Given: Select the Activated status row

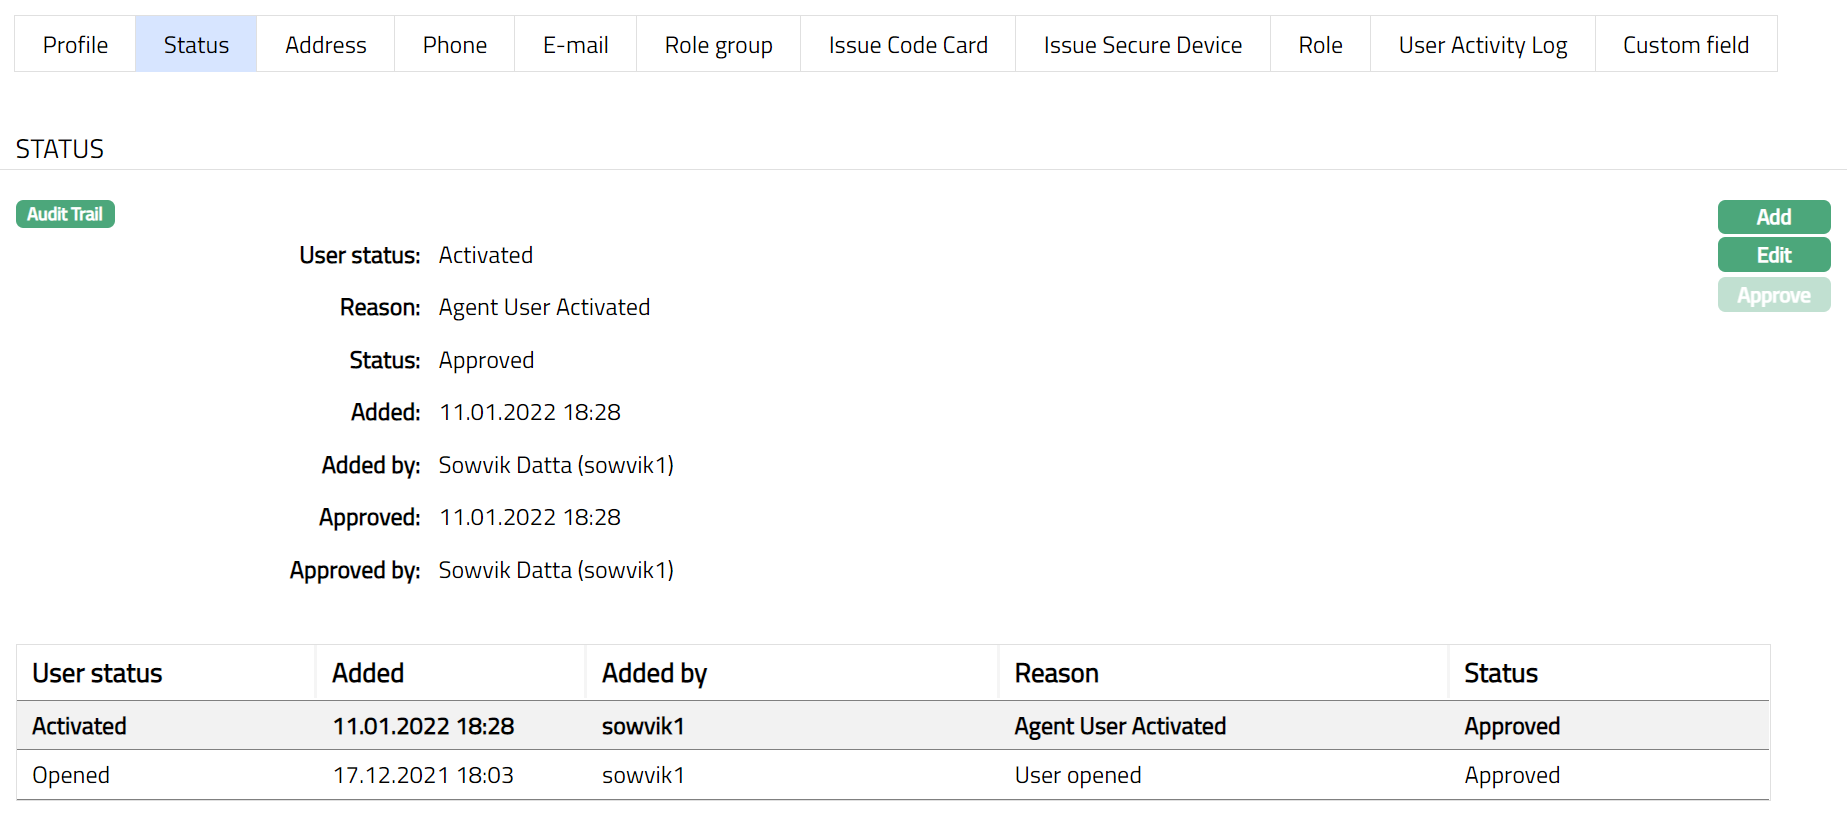Looking at the screenshot, I should tap(892, 726).
